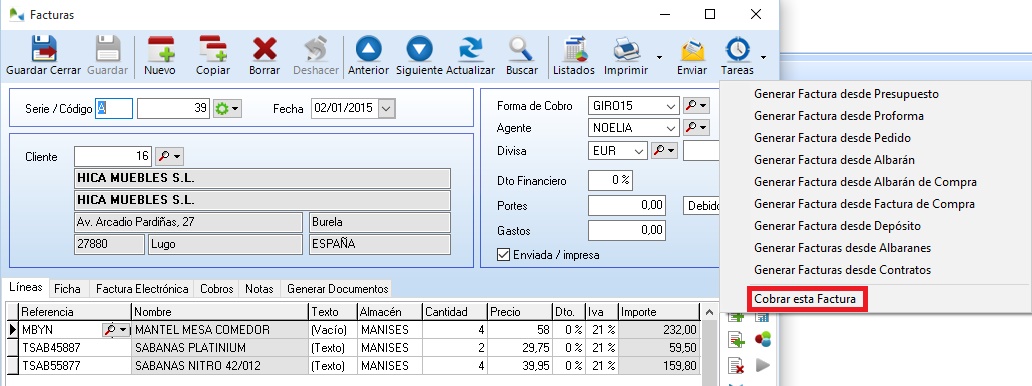Screen dimensions: 1032x386
Task: Click the colored circles icon beside the grid
Action: pyautogui.click(x=762, y=340)
